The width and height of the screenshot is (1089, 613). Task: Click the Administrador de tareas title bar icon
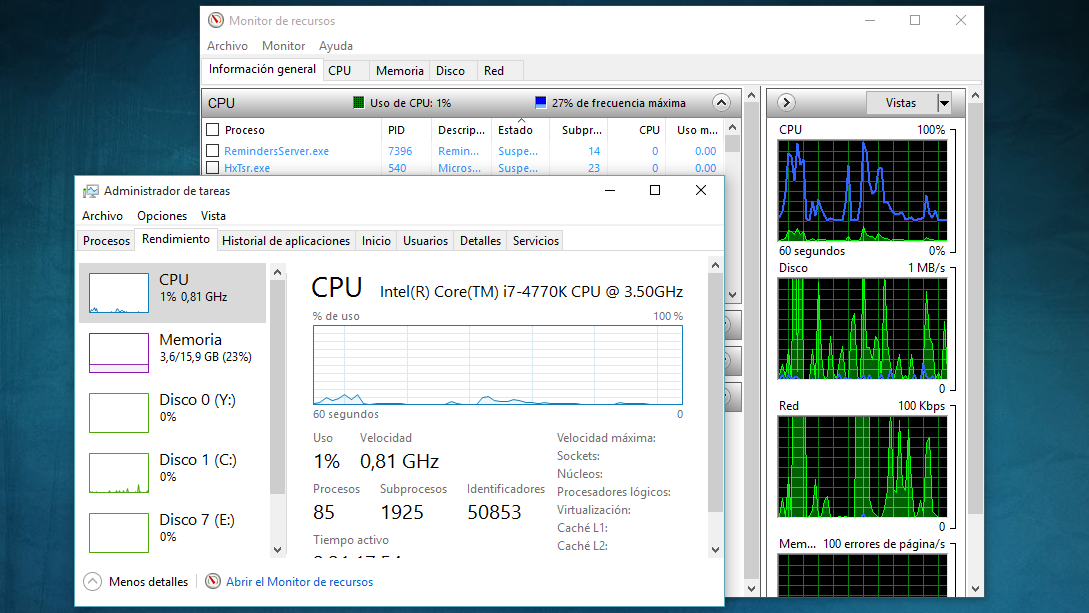[x=91, y=190]
